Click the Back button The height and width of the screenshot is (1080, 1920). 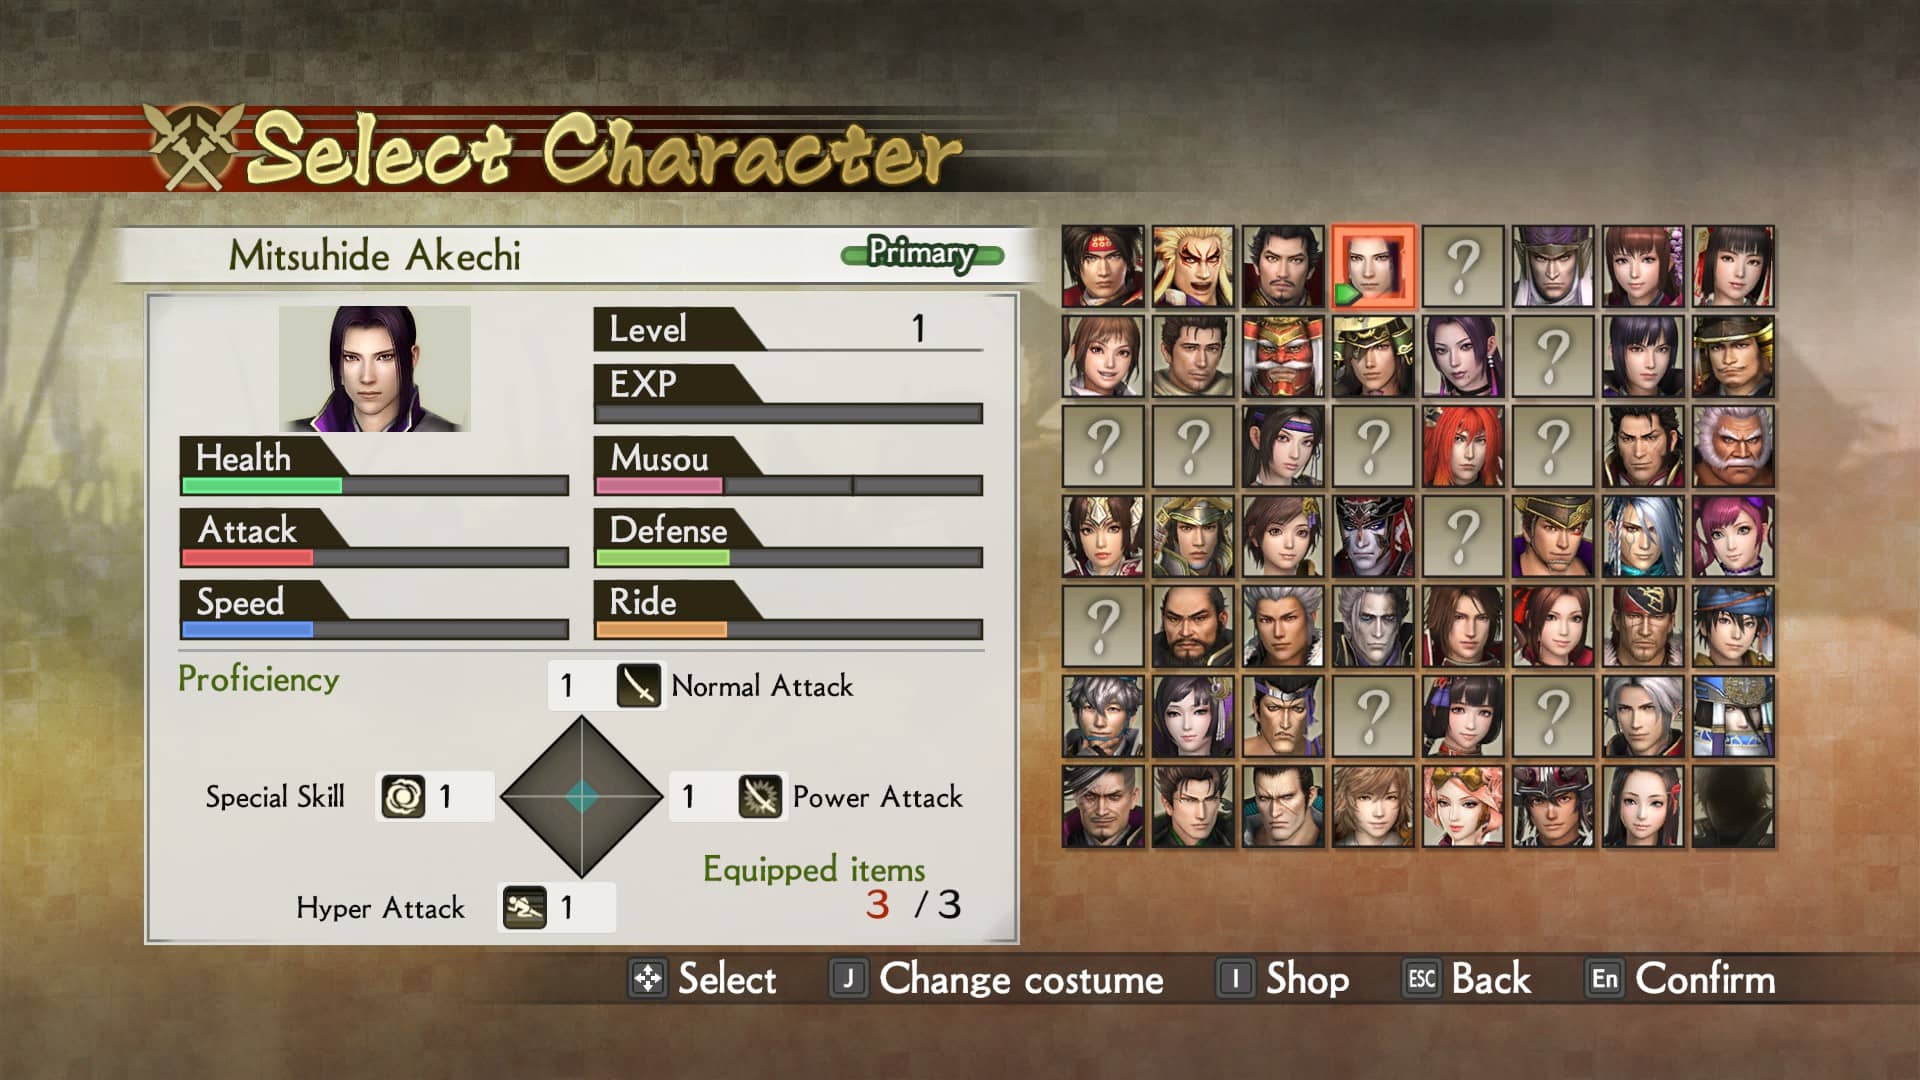pyautogui.click(x=1468, y=978)
